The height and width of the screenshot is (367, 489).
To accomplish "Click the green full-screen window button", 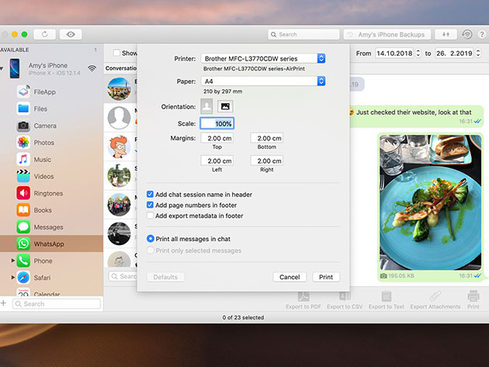I will tap(24, 34).
